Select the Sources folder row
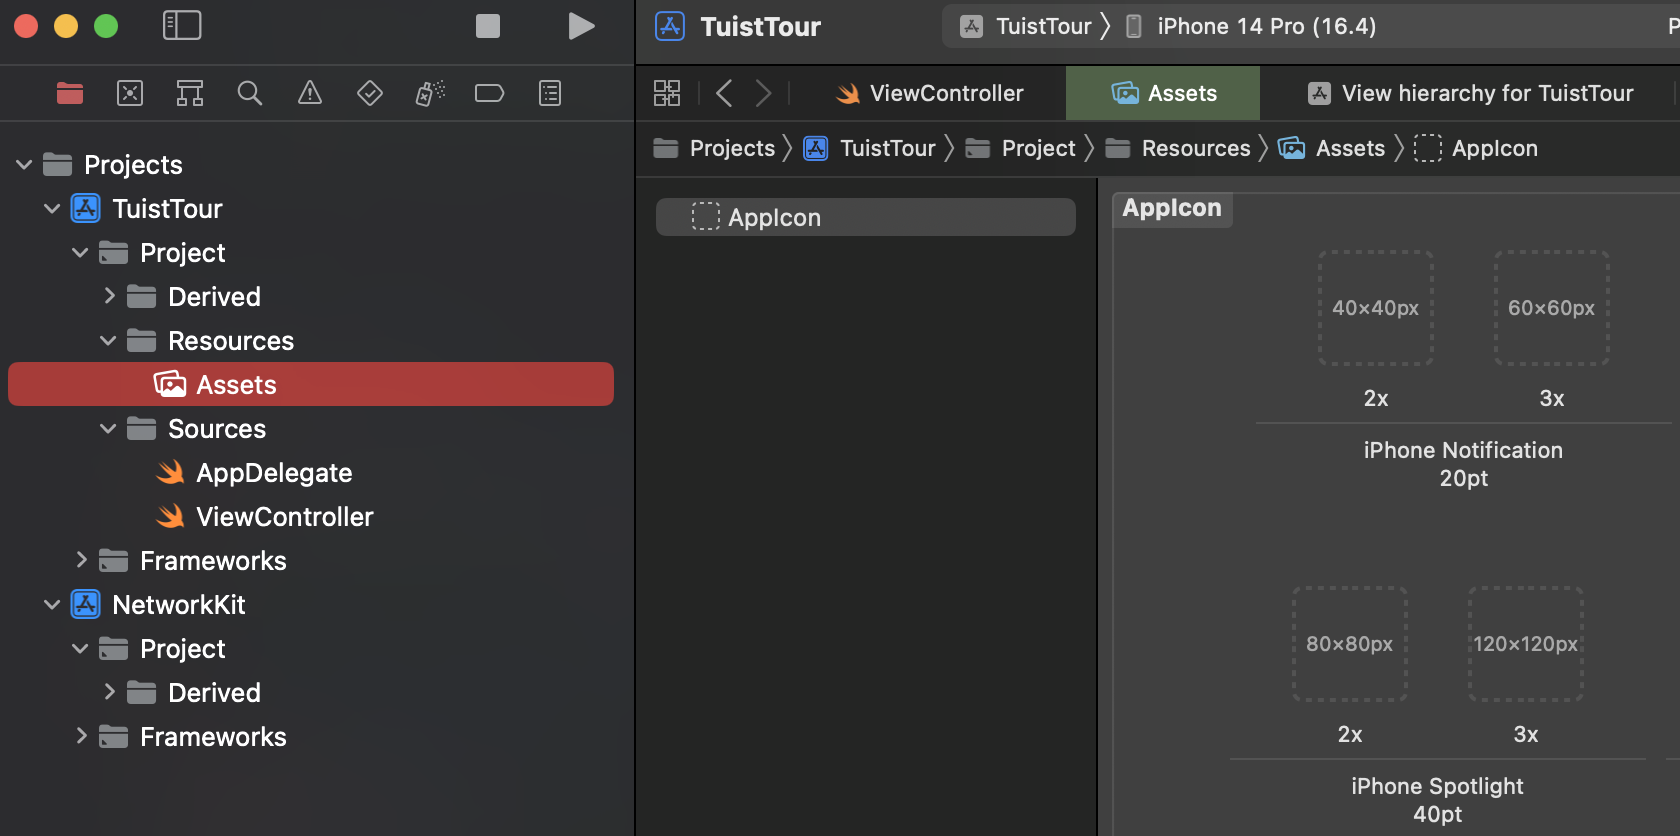Image resolution: width=1680 pixels, height=836 pixels. [x=311, y=428]
